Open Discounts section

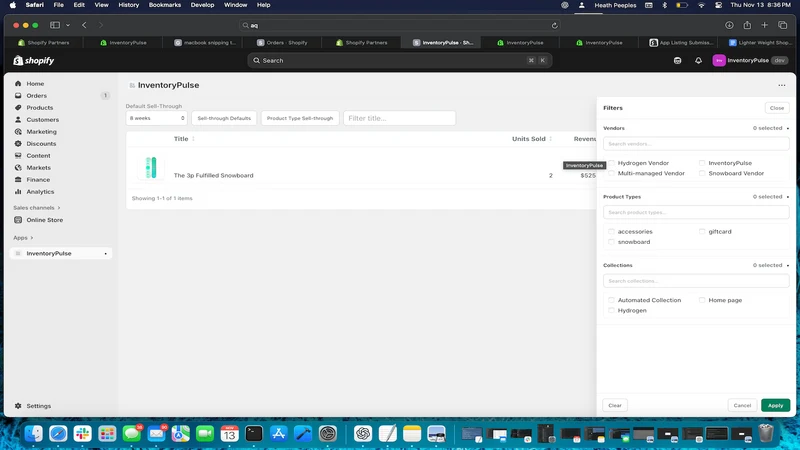click(x=41, y=143)
